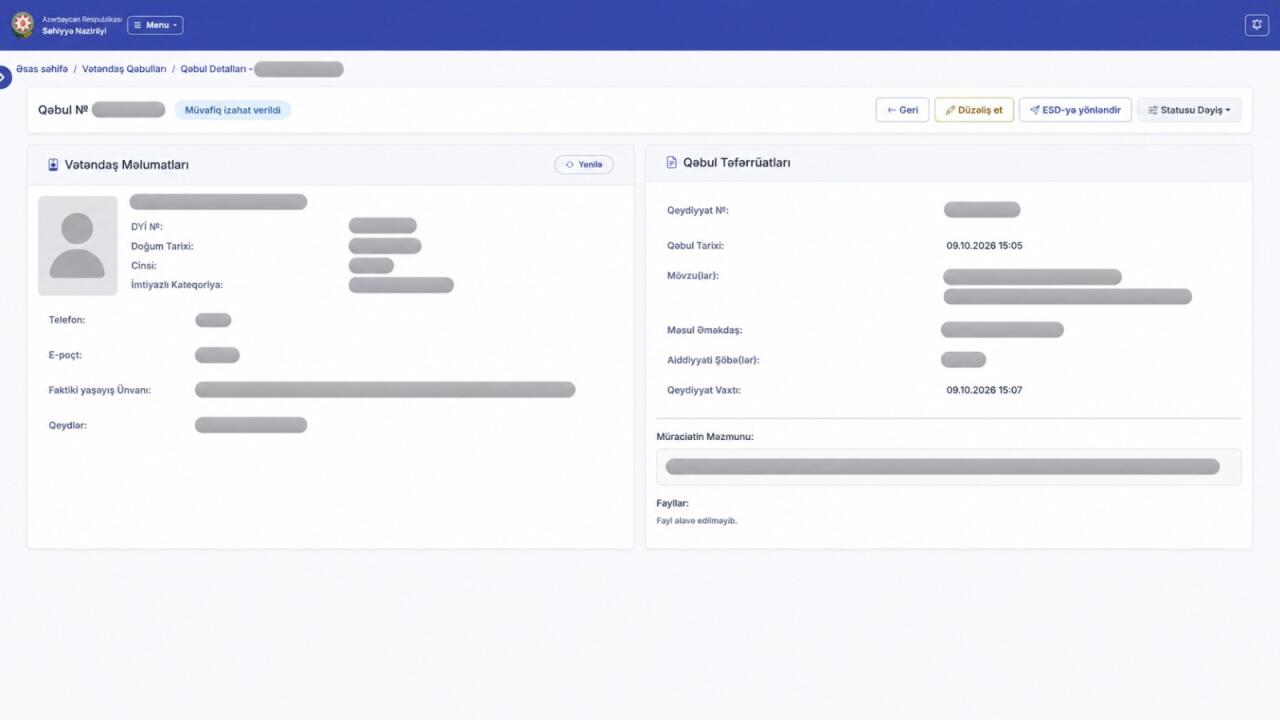
Task: Open the Statusu Dəyiş dropdown
Action: pos(1189,110)
